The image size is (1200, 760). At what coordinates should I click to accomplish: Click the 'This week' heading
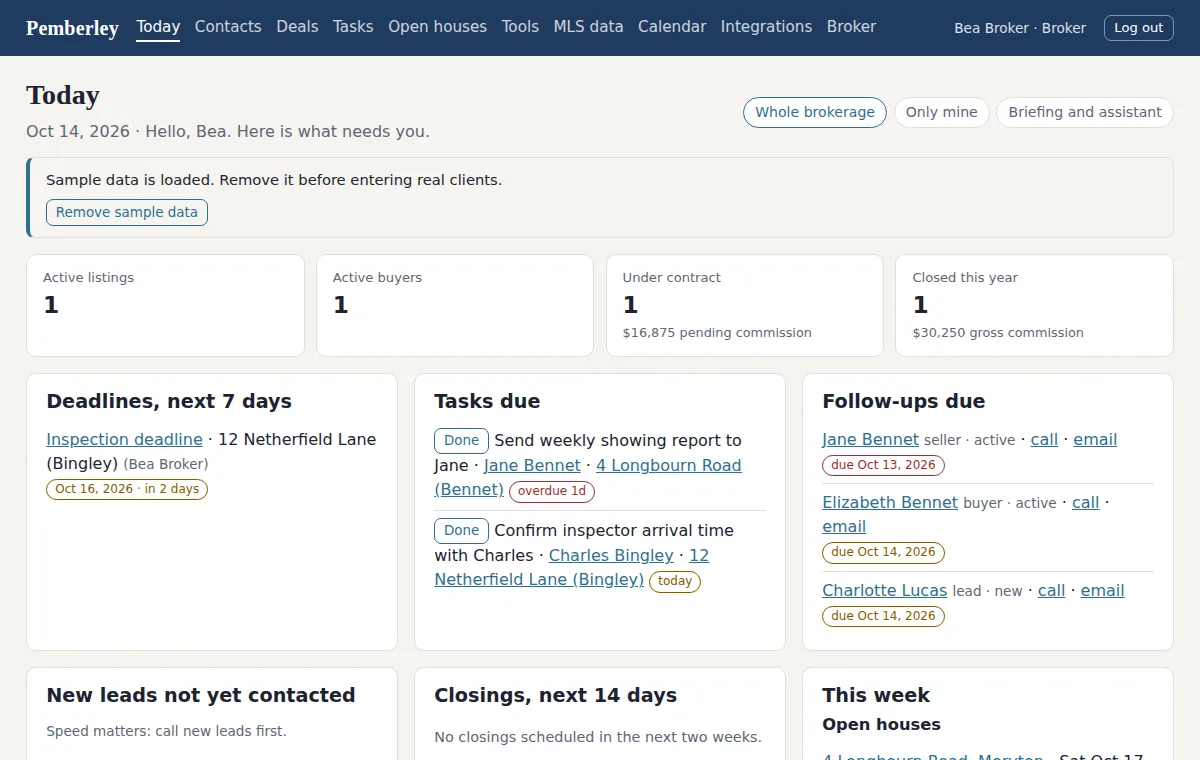876,695
